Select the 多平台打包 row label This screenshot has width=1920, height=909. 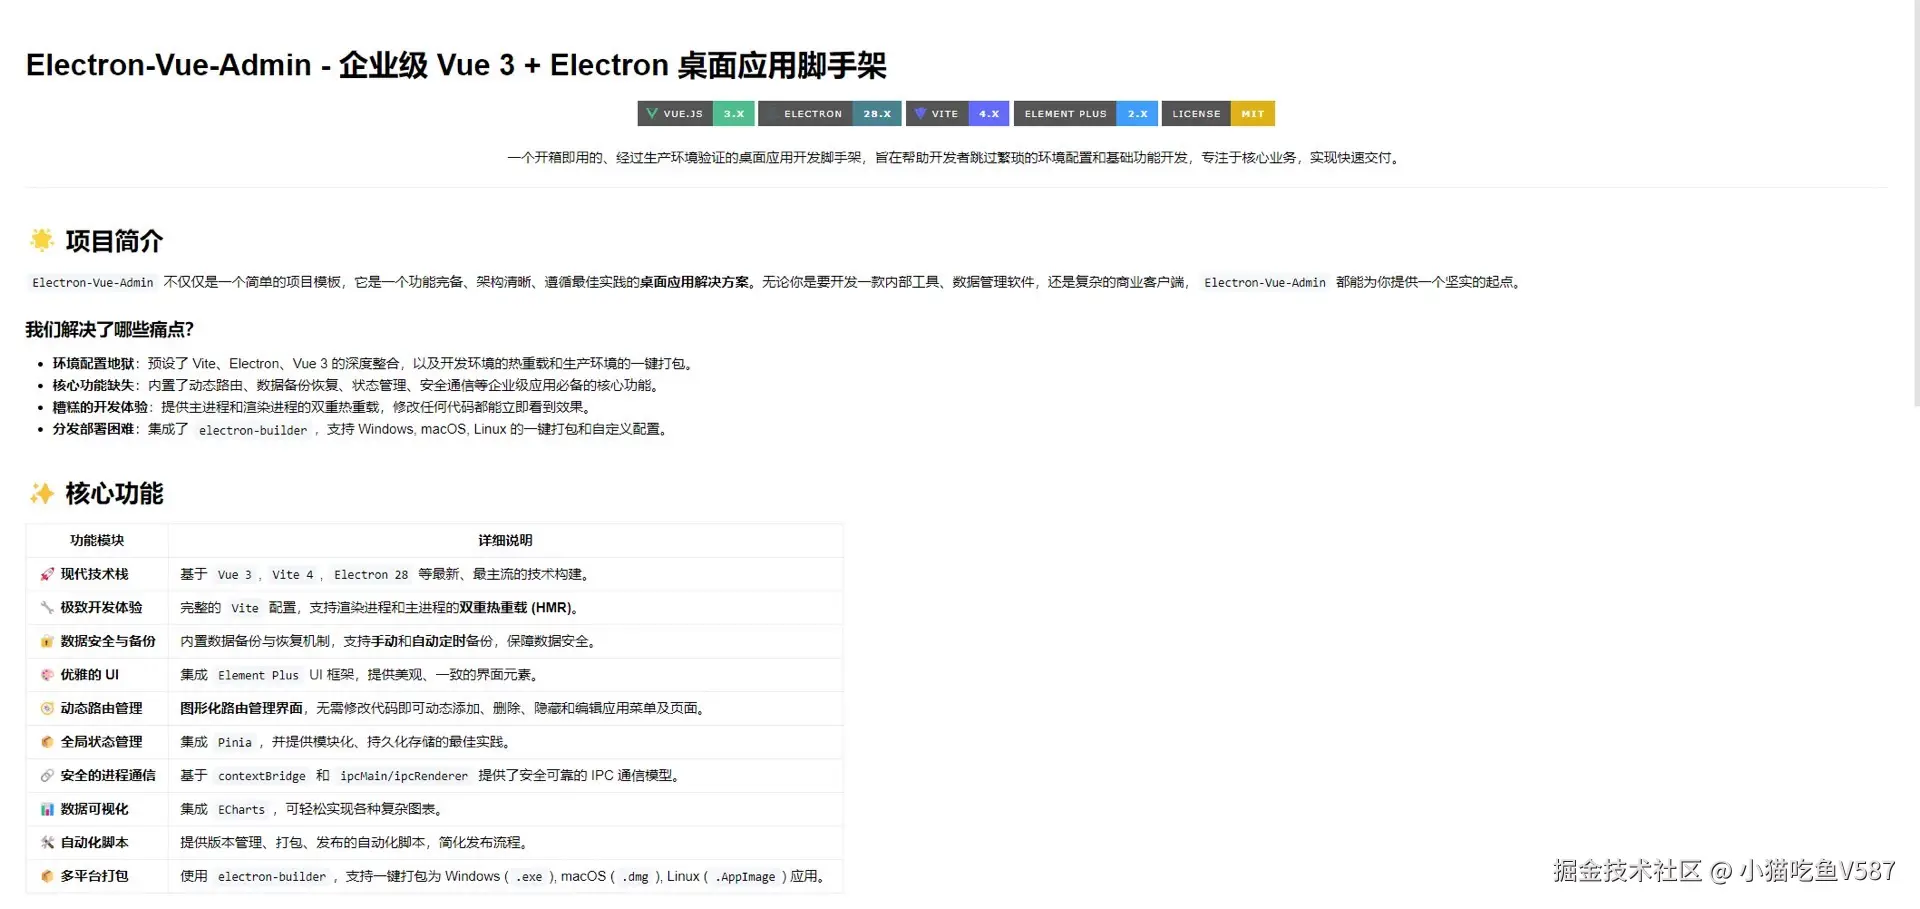94,876
